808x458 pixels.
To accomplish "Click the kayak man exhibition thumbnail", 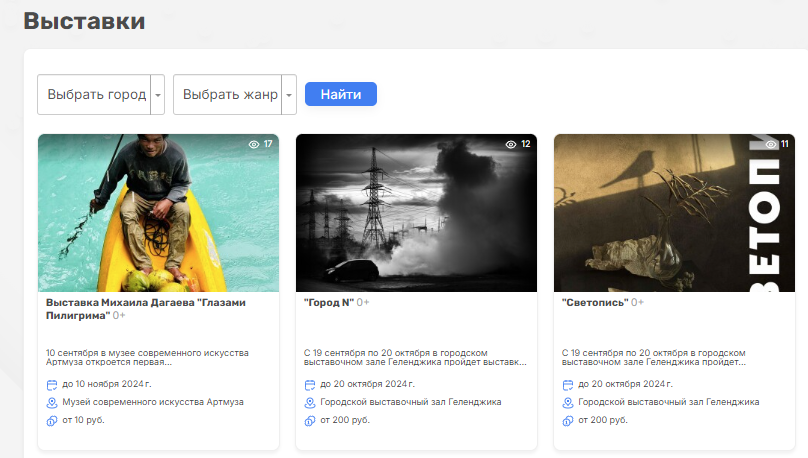I will (158, 213).
